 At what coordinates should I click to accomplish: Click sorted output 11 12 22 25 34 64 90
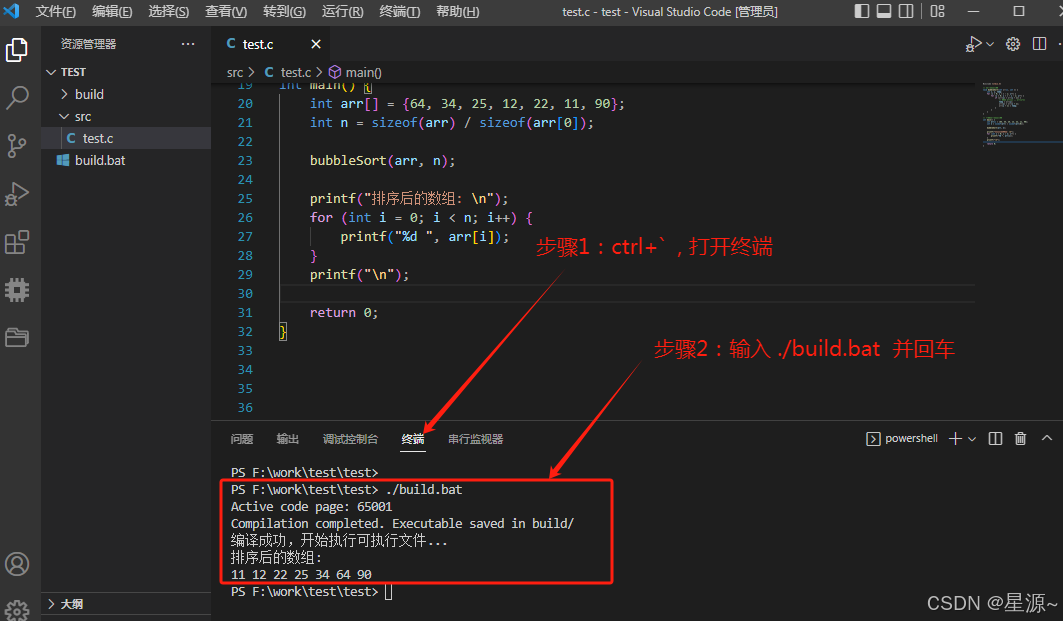click(x=301, y=575)
